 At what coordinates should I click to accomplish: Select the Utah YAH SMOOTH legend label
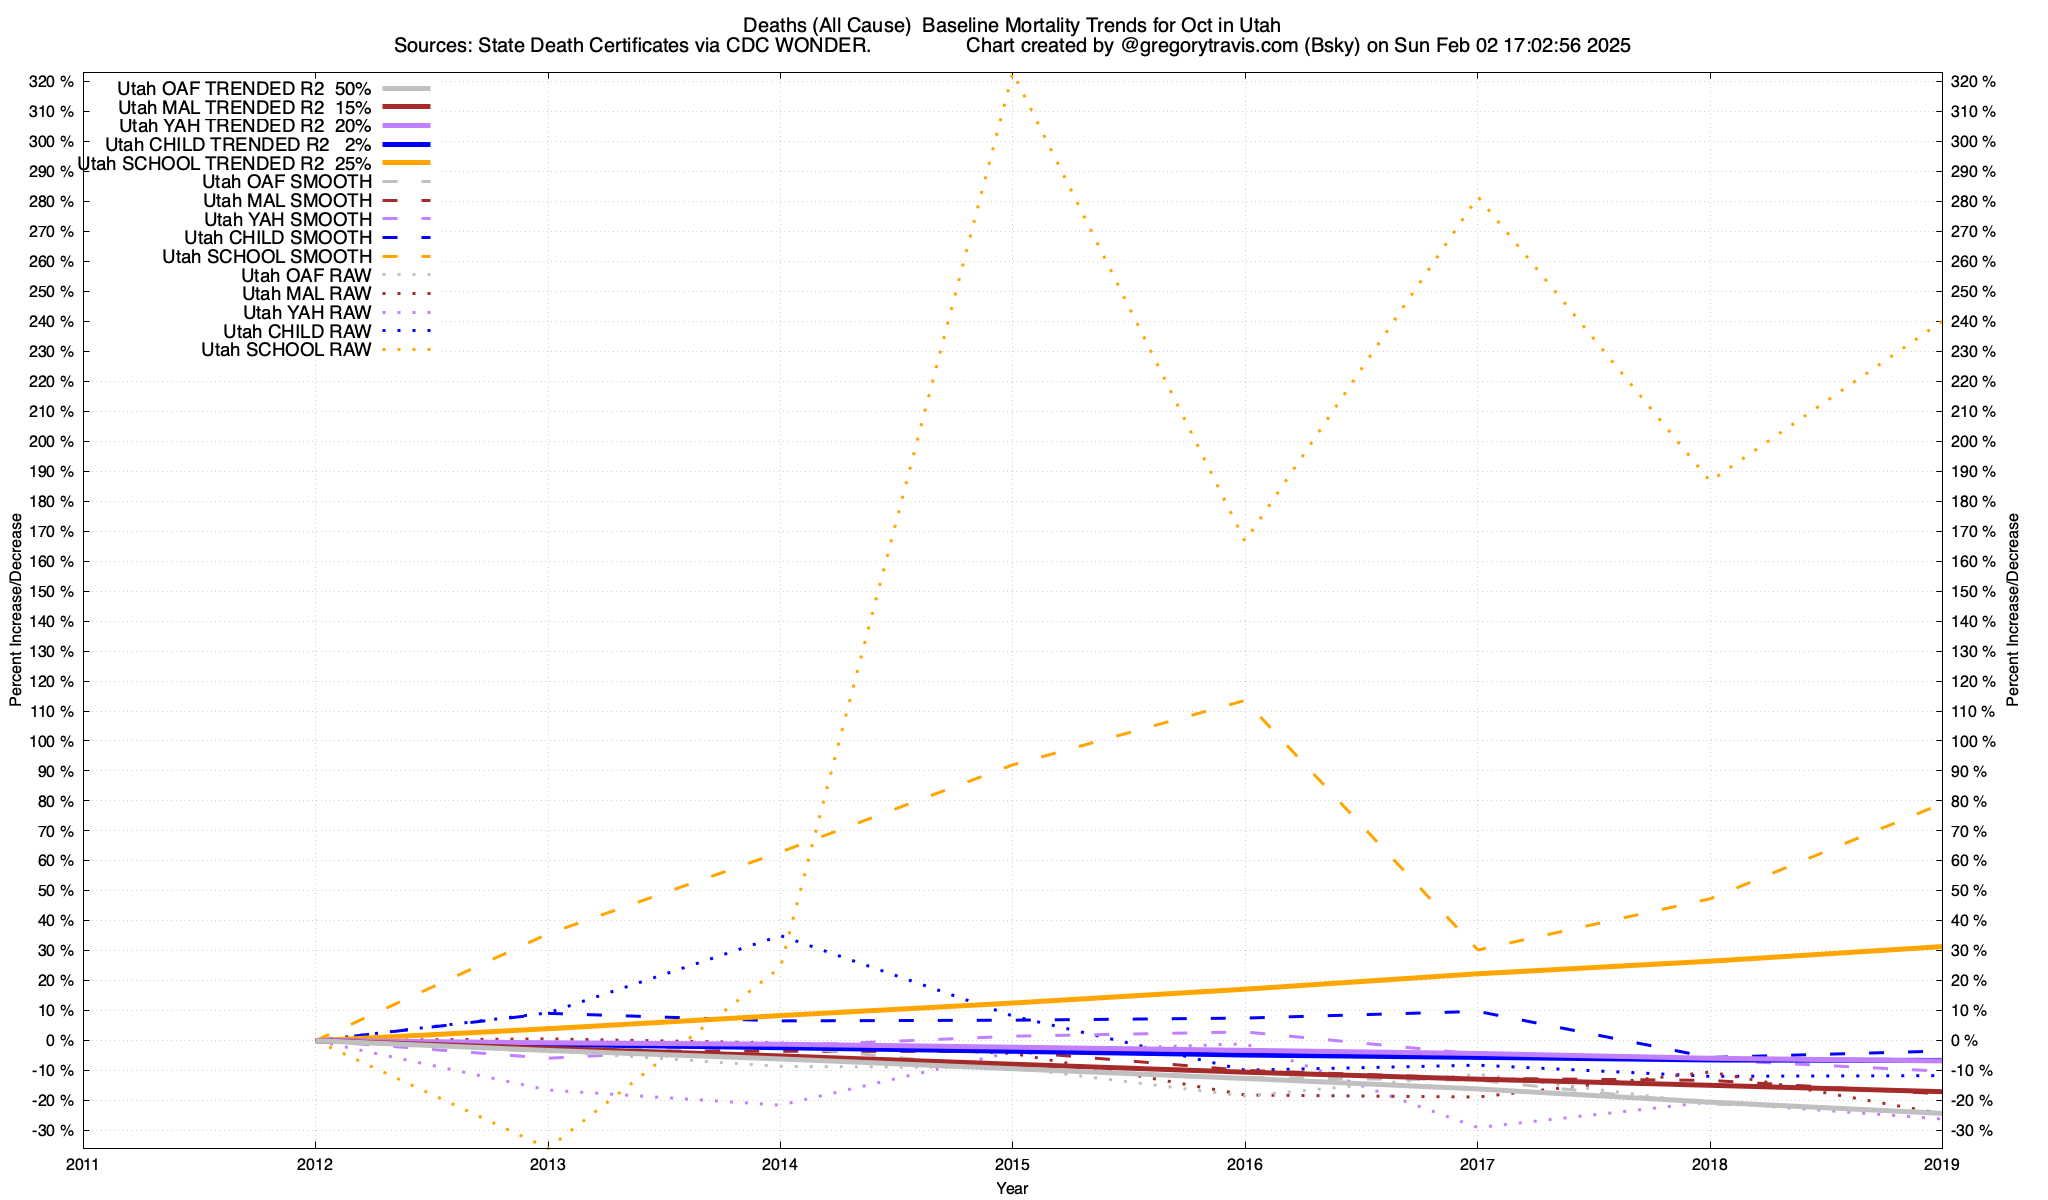(287, 219)
